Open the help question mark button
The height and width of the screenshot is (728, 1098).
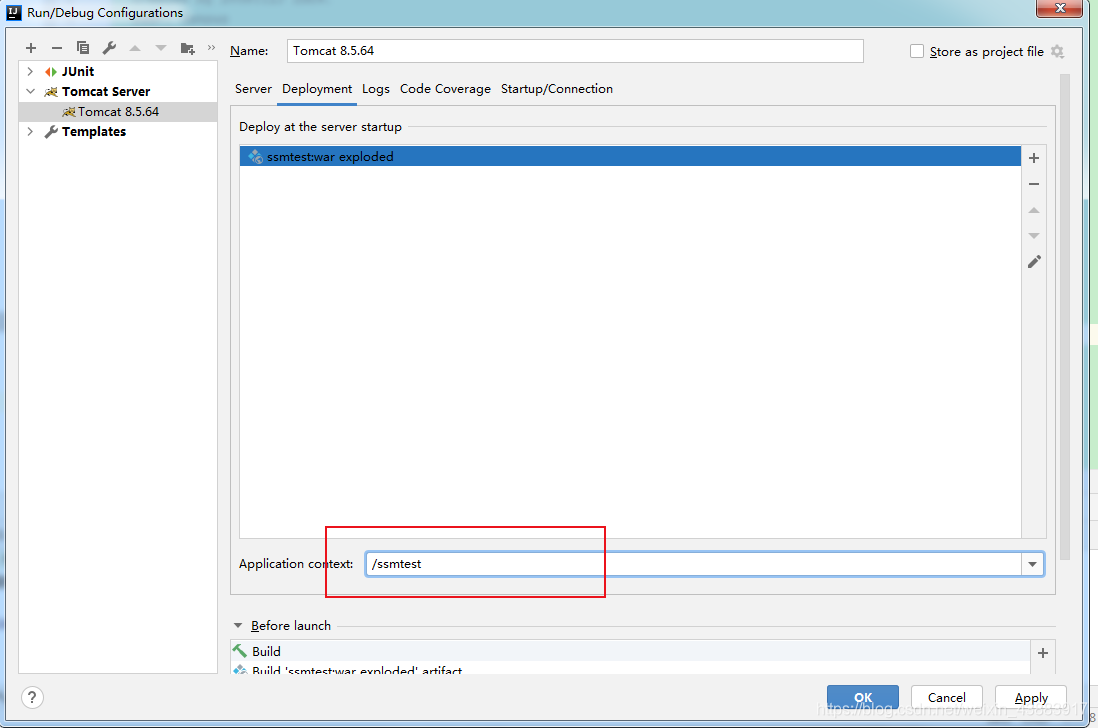click(32, 697)
